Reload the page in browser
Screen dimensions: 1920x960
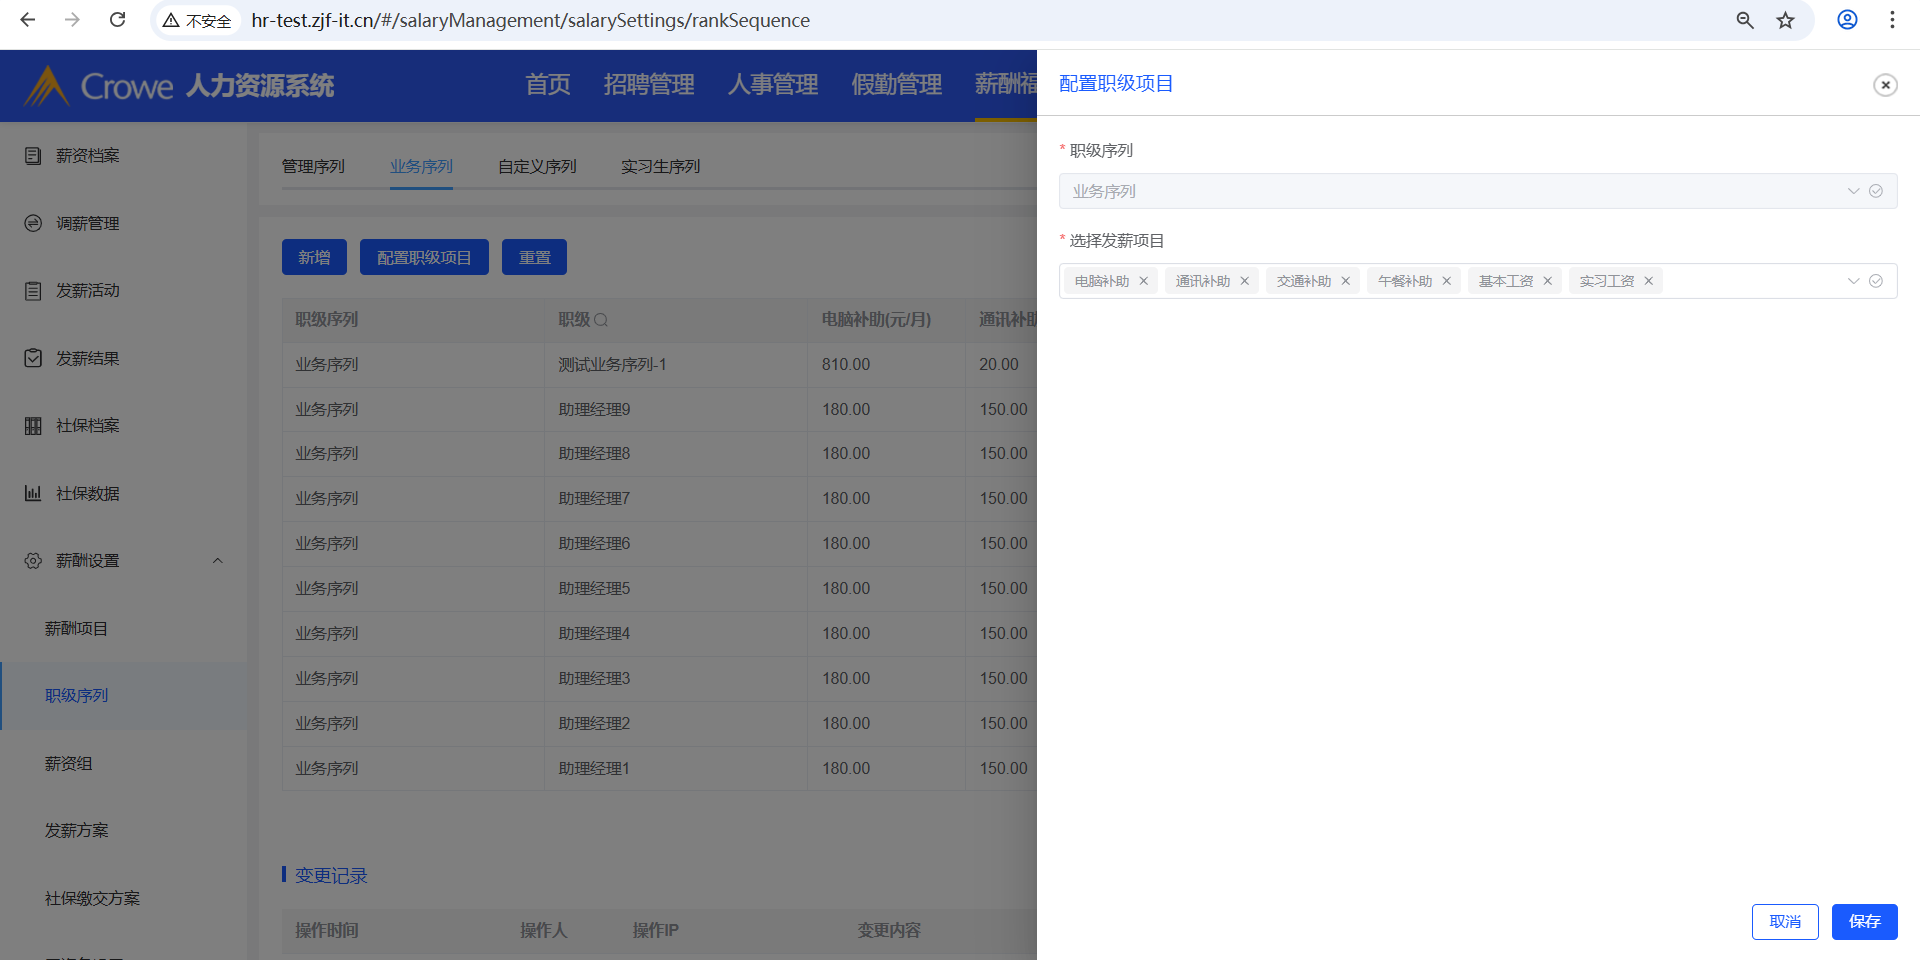(x=117, y=20)
